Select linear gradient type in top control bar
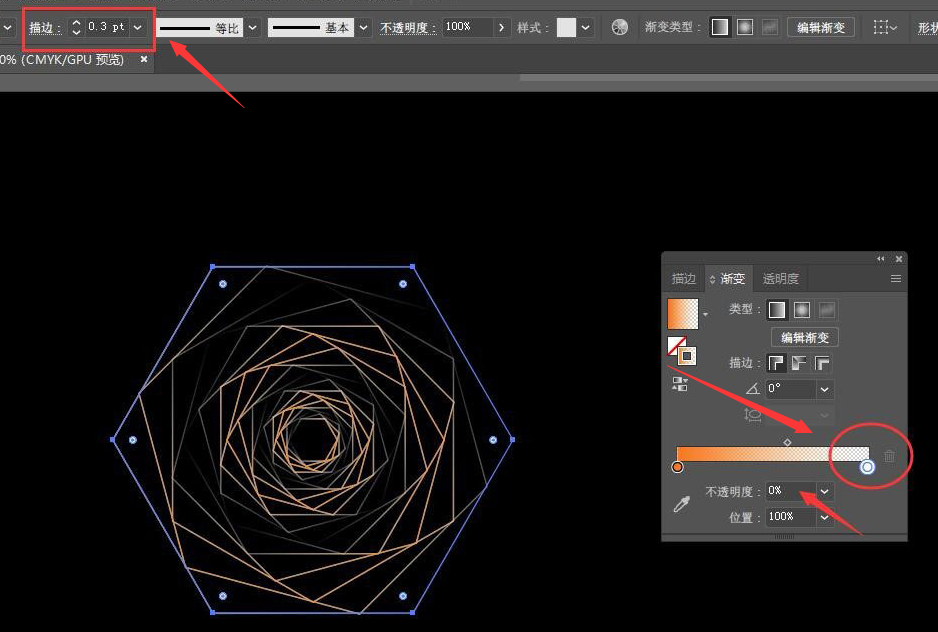 720,27
